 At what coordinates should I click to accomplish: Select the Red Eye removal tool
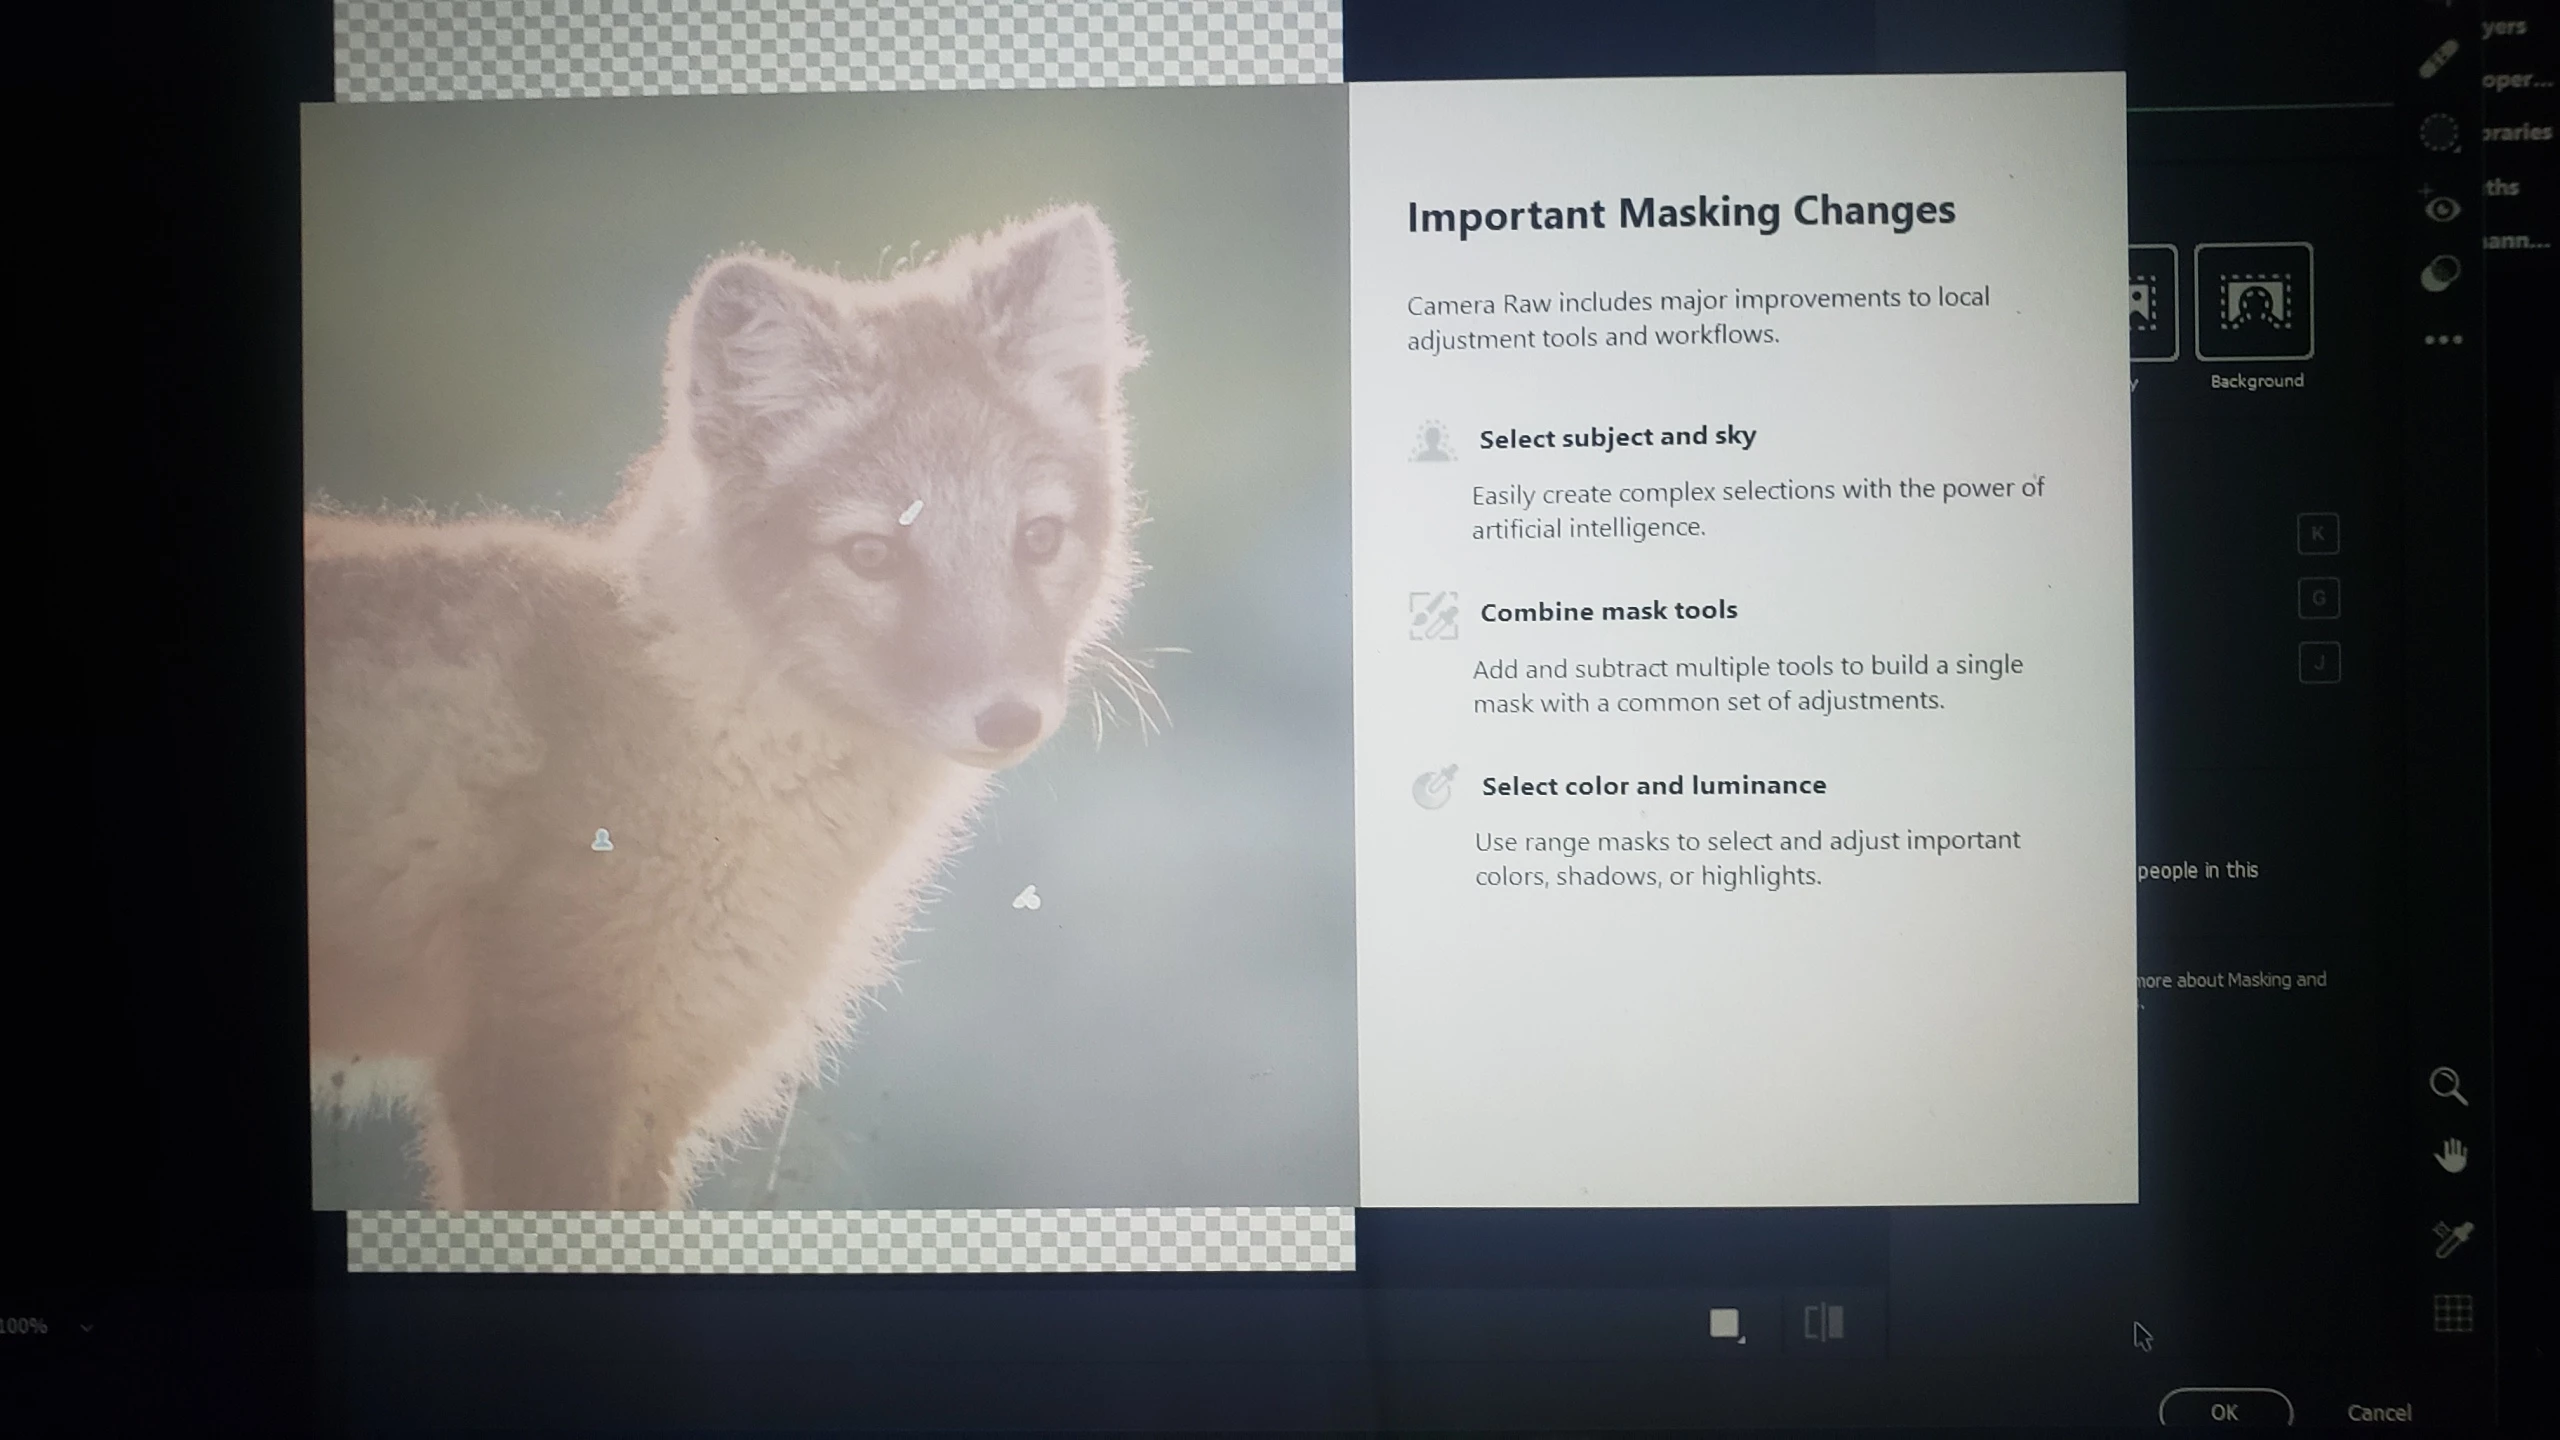(x=2441, y=209)
